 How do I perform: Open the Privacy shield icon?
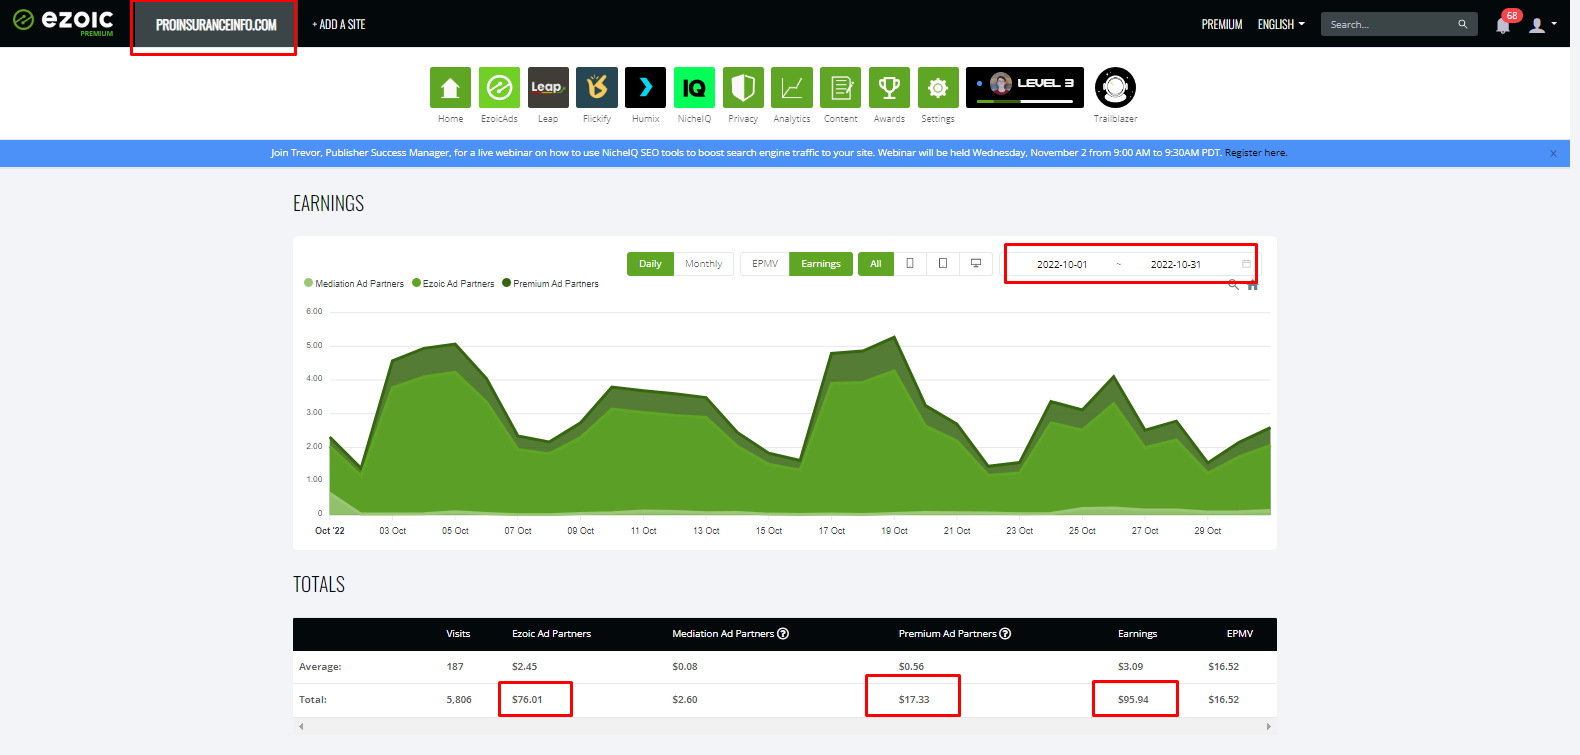click(x=743, y=88)
